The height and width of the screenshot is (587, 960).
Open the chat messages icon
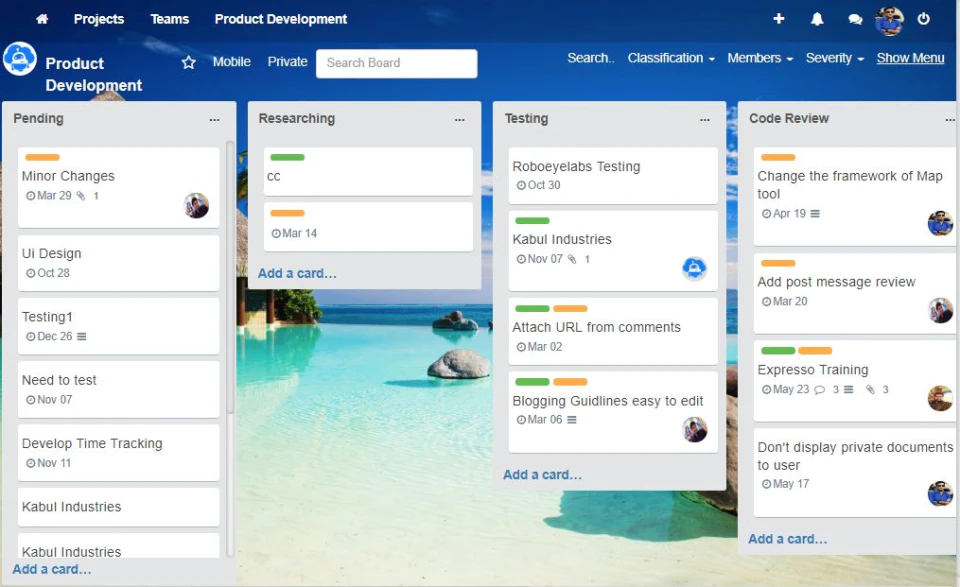pos(855,20)
